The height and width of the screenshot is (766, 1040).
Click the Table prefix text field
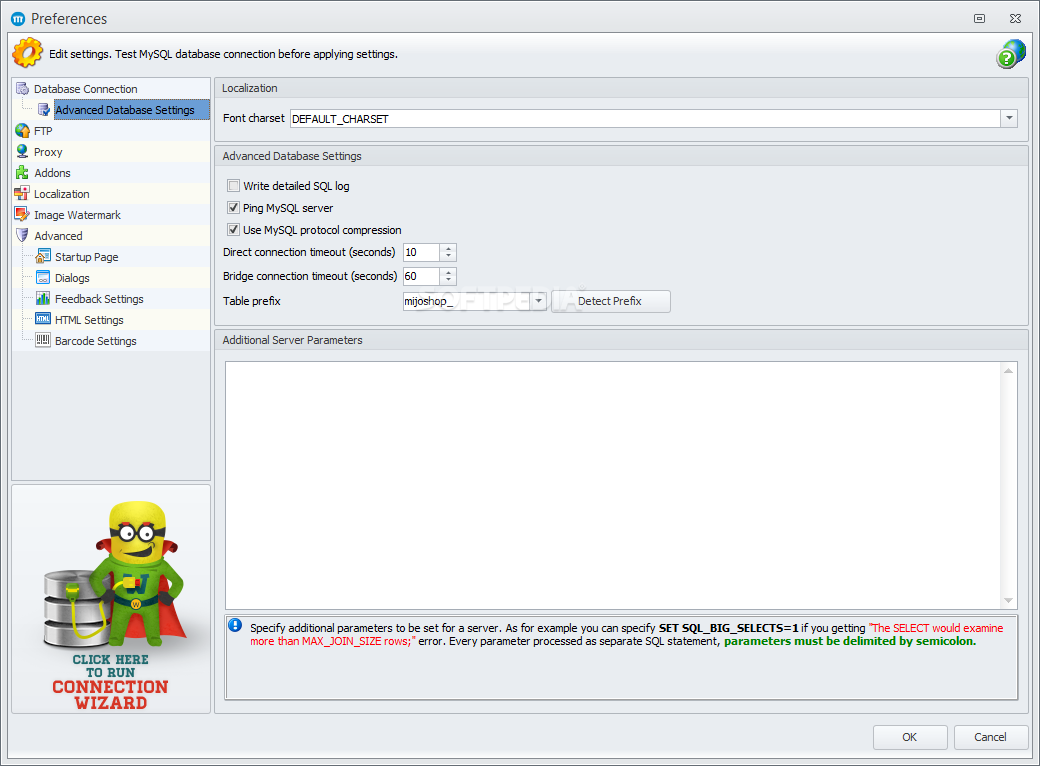point(466,301)
